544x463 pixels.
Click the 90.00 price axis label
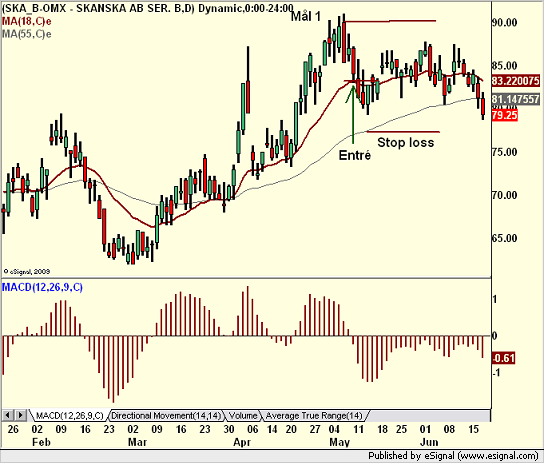(504, 23)
